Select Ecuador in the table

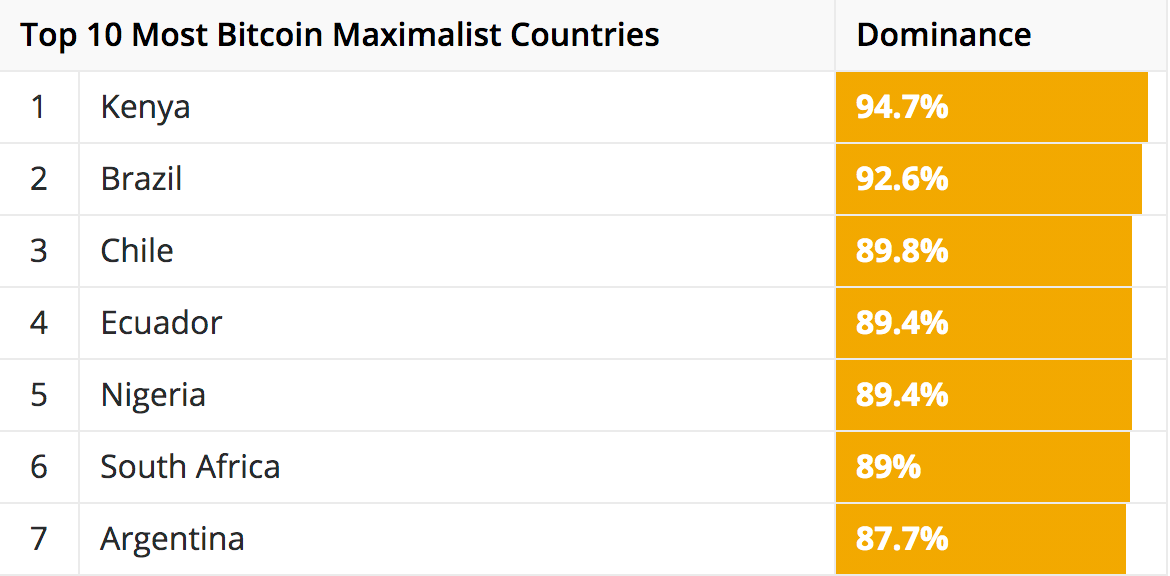coord(161,323)
